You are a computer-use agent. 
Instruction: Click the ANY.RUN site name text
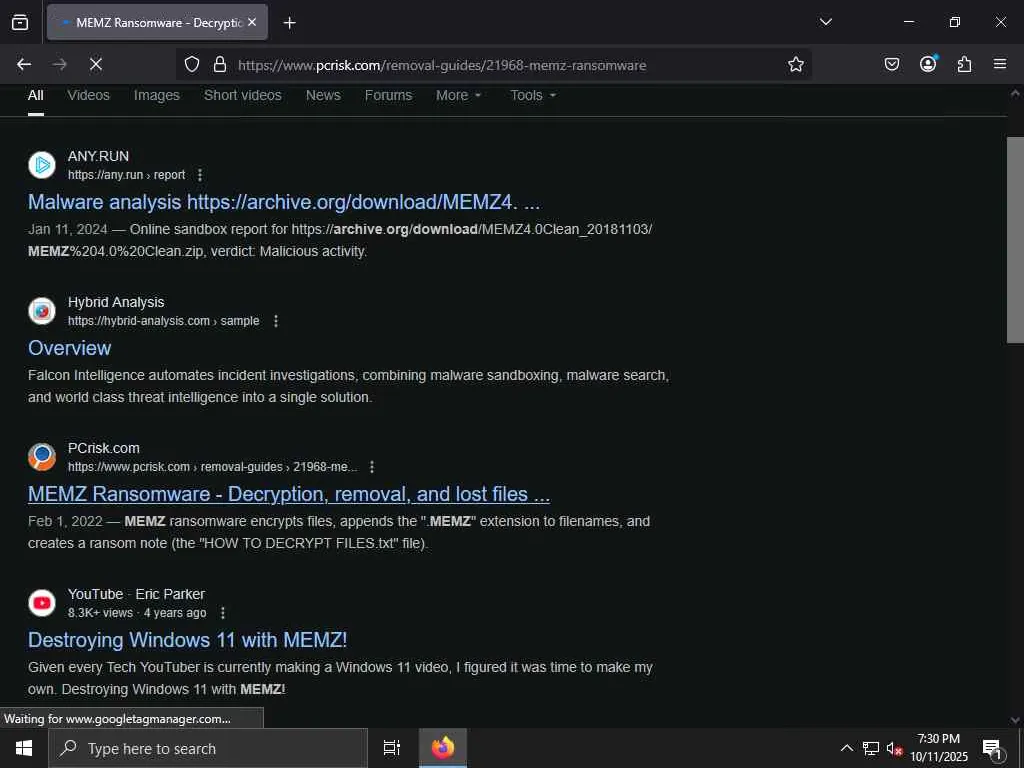[x=98, y=156]
